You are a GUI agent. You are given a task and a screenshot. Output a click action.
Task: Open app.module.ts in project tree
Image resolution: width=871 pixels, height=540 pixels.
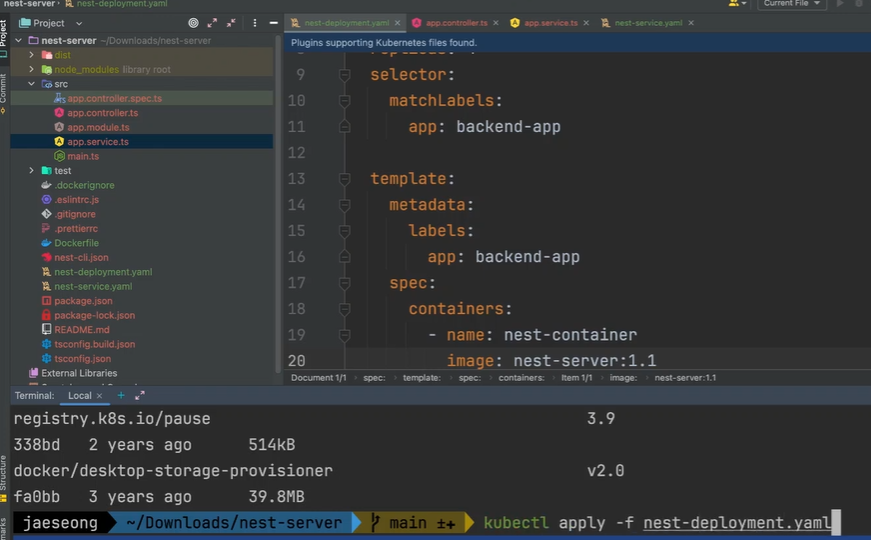tap(98, 127)
